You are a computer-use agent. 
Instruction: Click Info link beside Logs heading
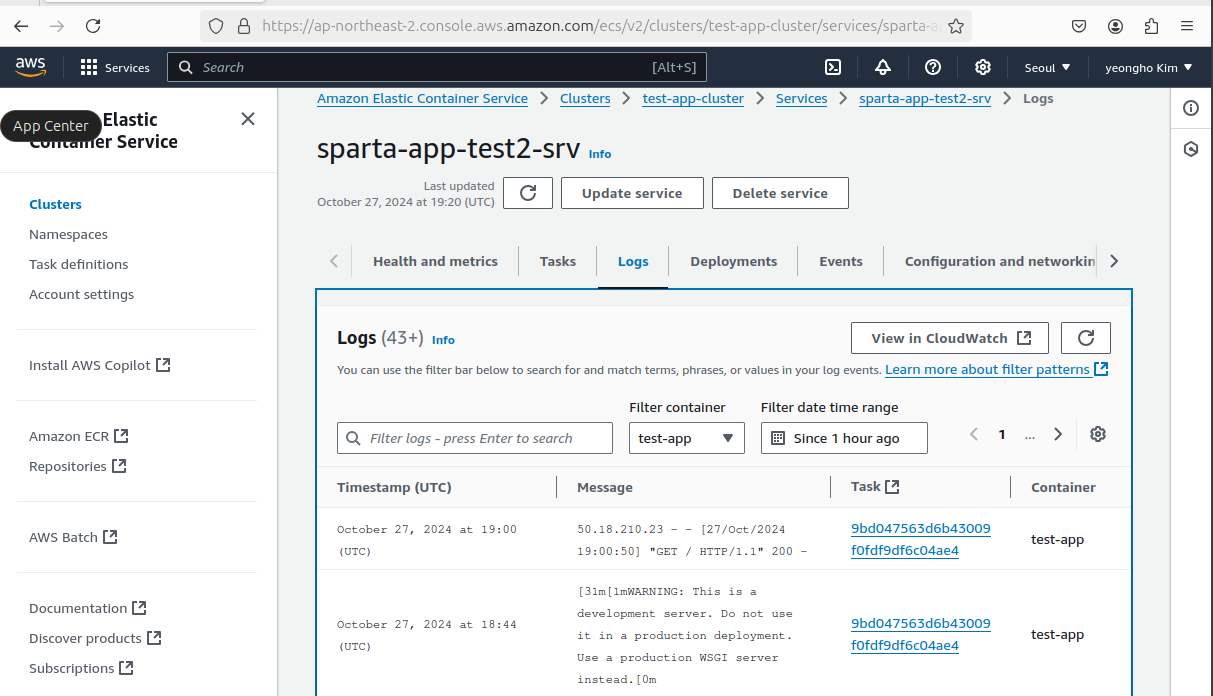point(443,340)
